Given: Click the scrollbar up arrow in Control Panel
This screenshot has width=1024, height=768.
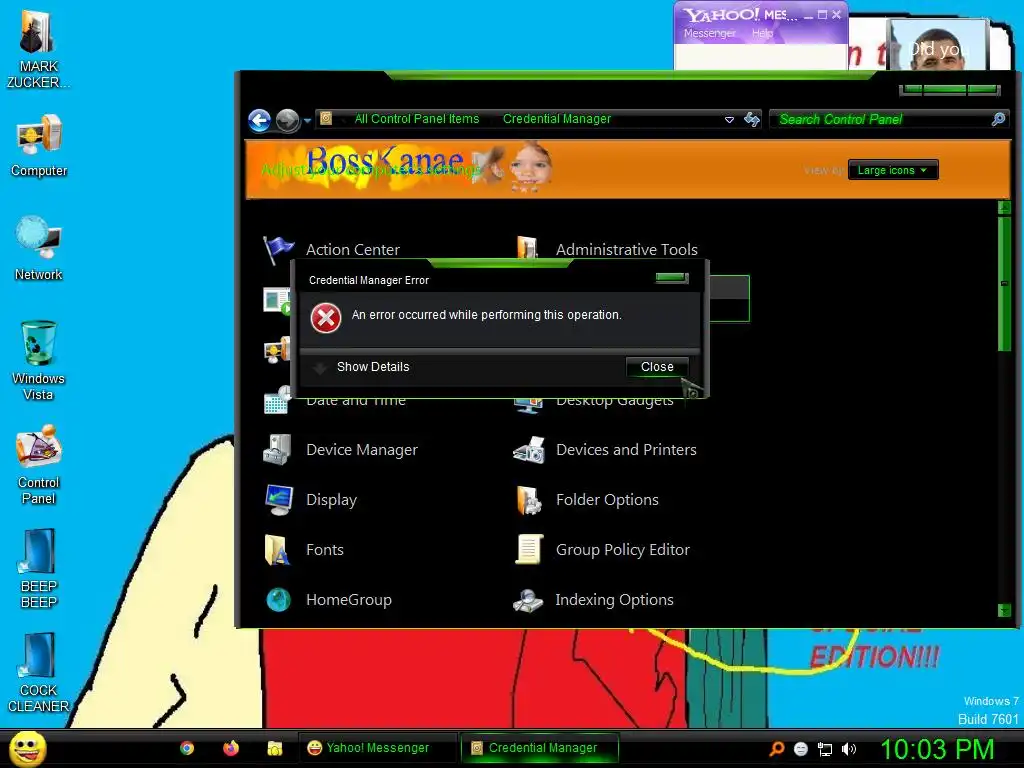Looking at the screenshot, I should click(x=1004, y=208).
